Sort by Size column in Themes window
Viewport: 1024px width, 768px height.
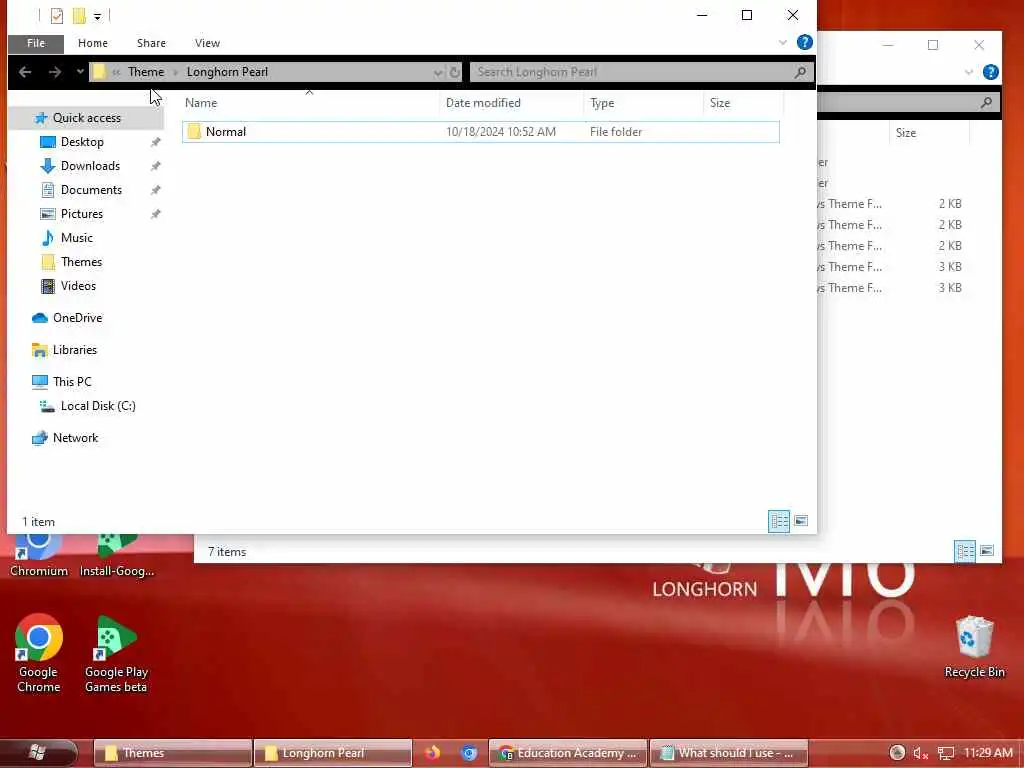(905, 133)
